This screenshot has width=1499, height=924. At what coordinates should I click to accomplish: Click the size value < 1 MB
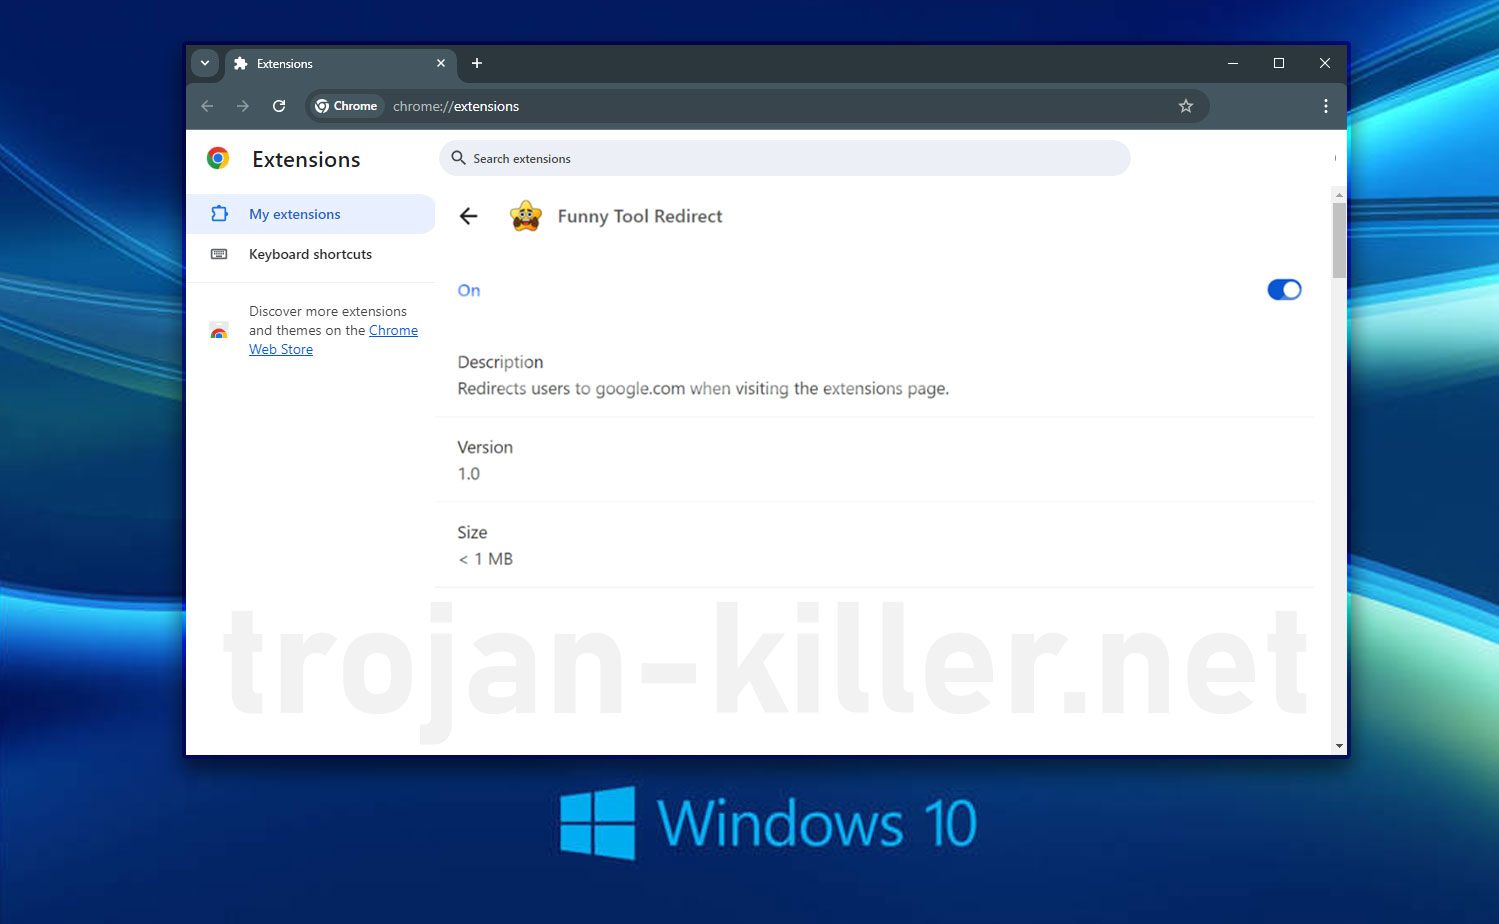tap(486, 559)
